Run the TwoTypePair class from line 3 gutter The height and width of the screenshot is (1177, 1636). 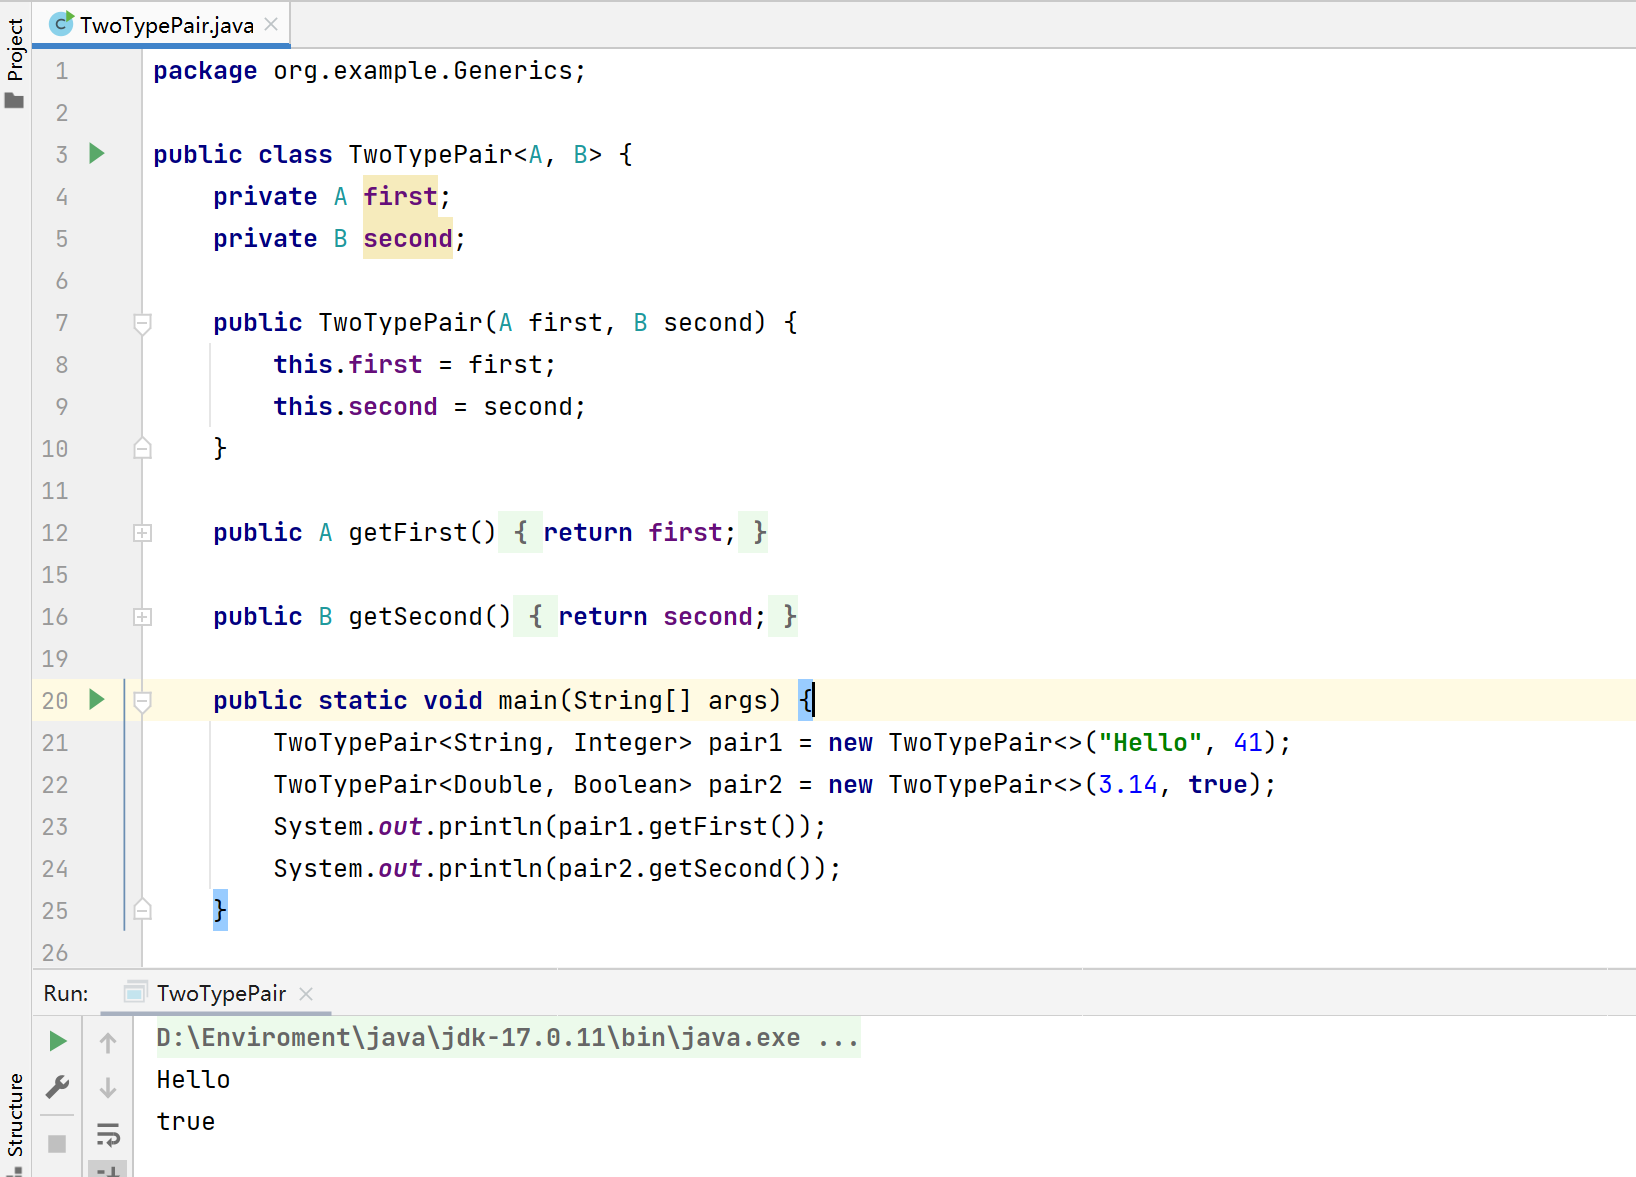(97, 154)
